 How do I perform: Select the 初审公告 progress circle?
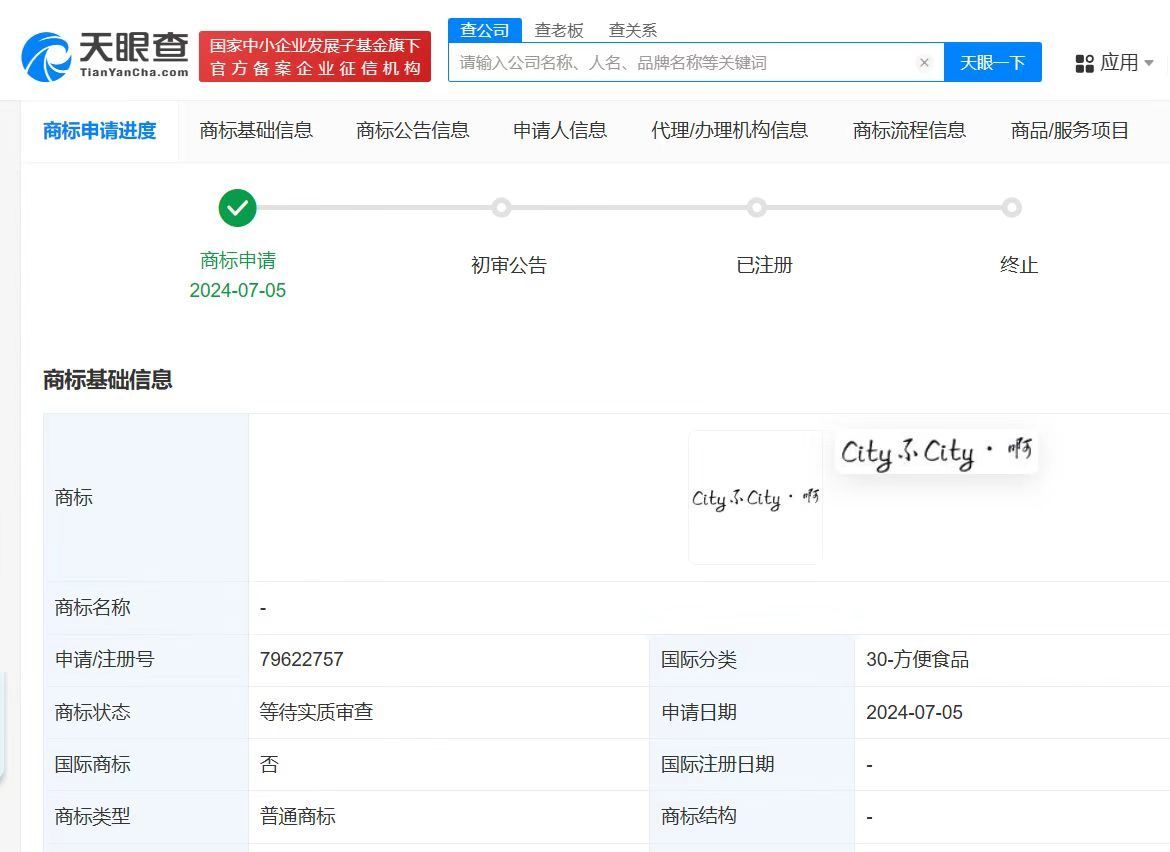coord(502,208)
